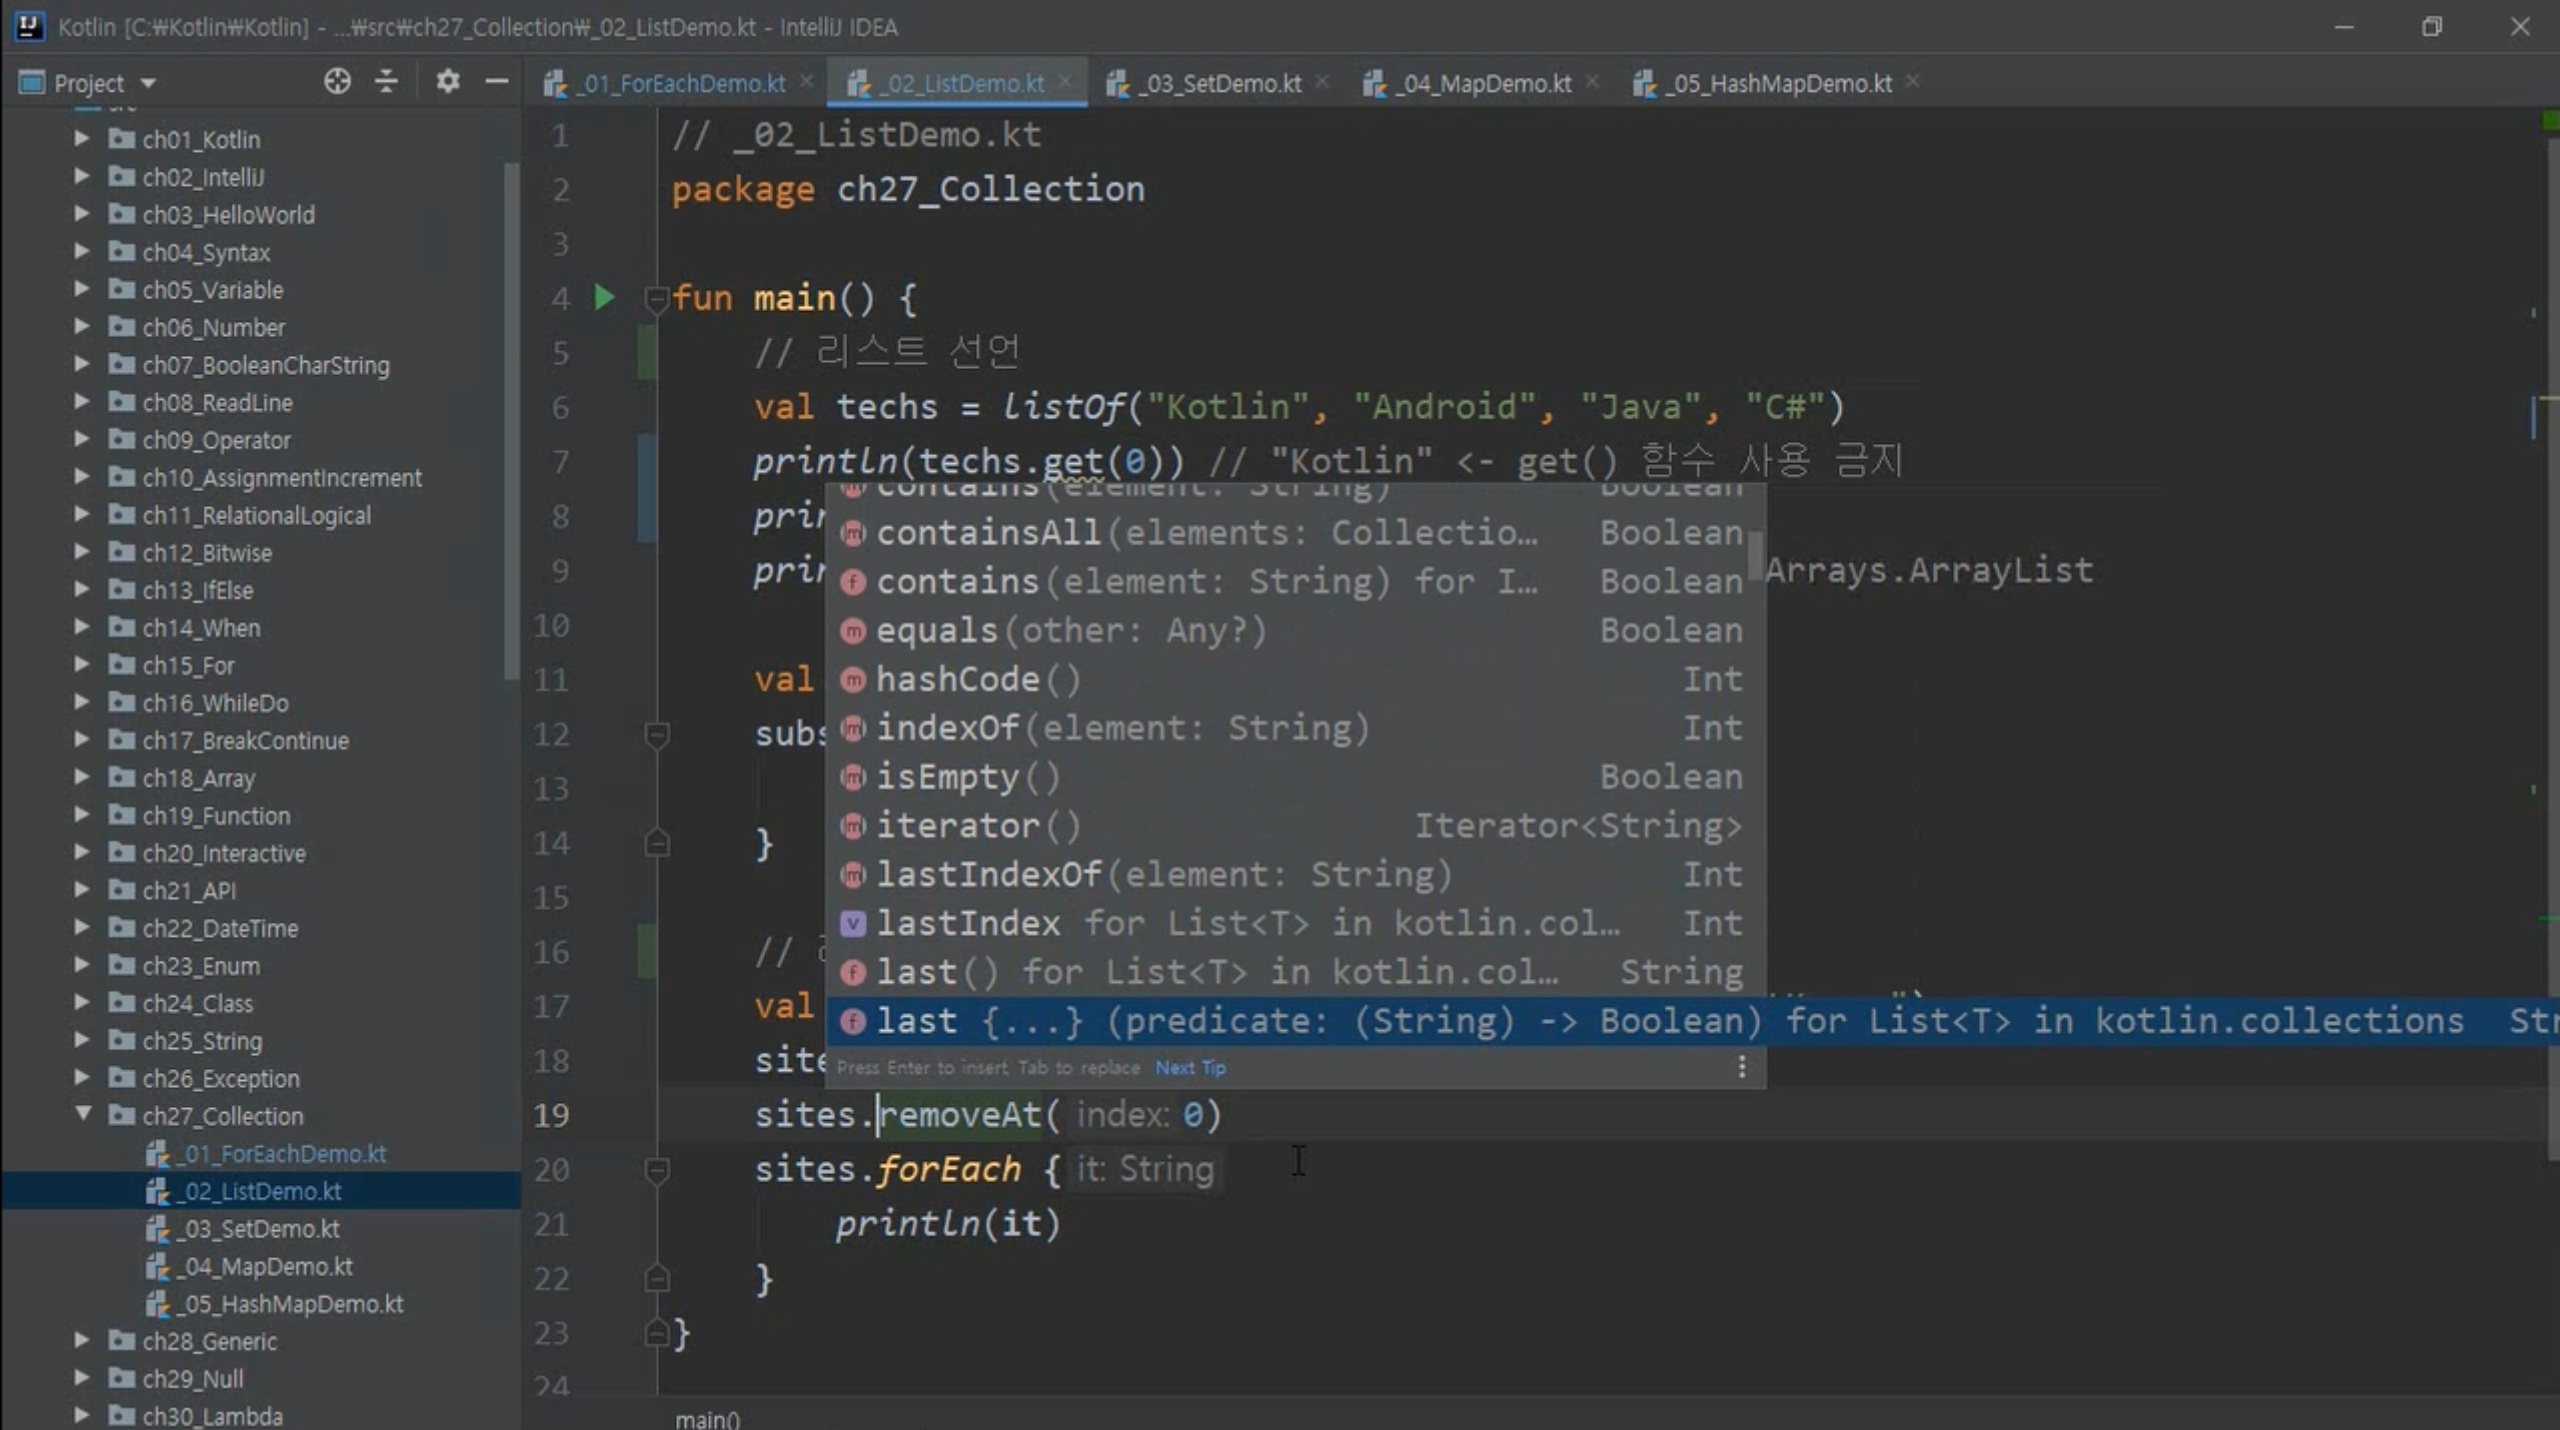
Task: Click the completion popup scrollbar thumb
Action: coord(1755,555)
